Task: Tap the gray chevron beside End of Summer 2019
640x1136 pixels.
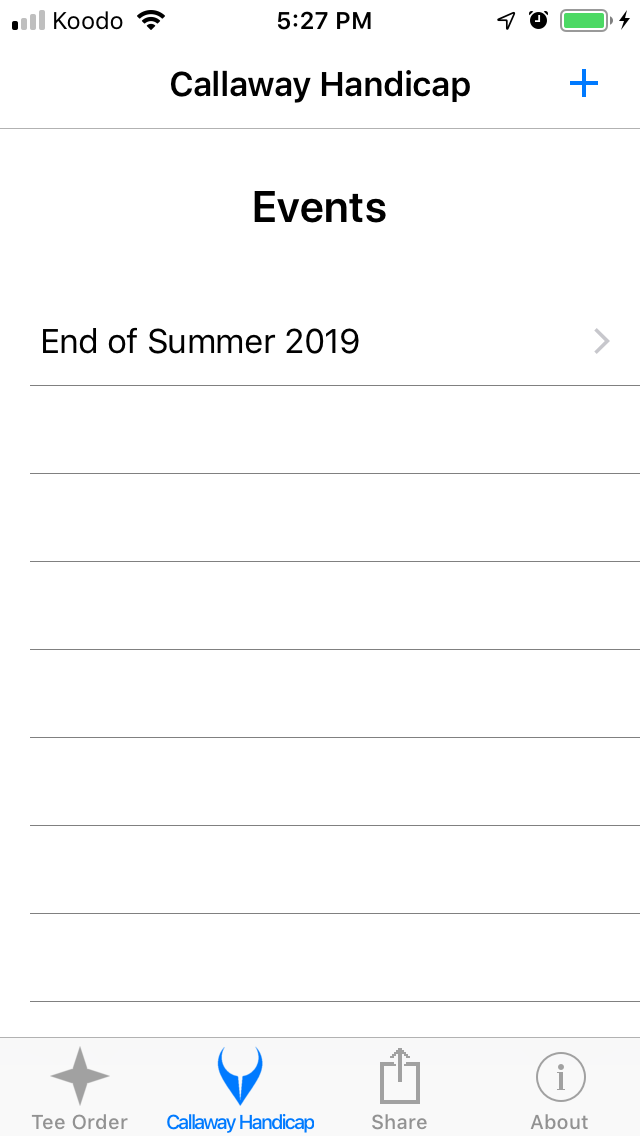Action: 601,341
